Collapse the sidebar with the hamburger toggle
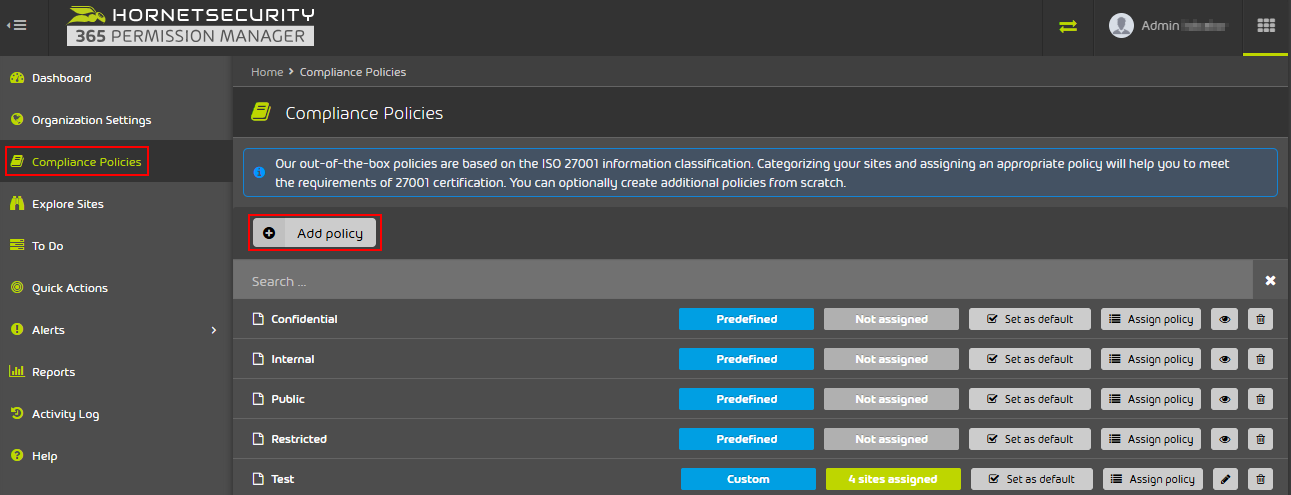1291x495 pixels. tap(16, 26)
